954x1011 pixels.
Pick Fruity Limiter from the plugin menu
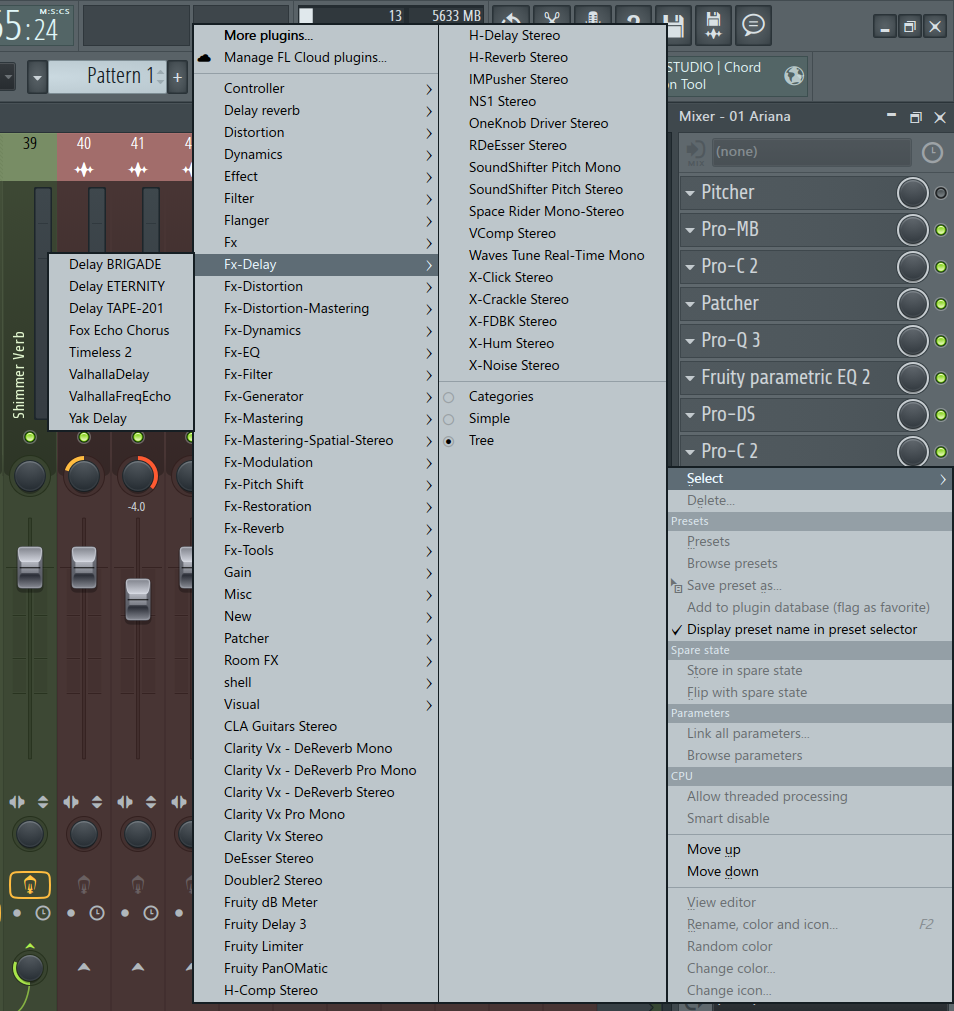[x=264, y=947]
